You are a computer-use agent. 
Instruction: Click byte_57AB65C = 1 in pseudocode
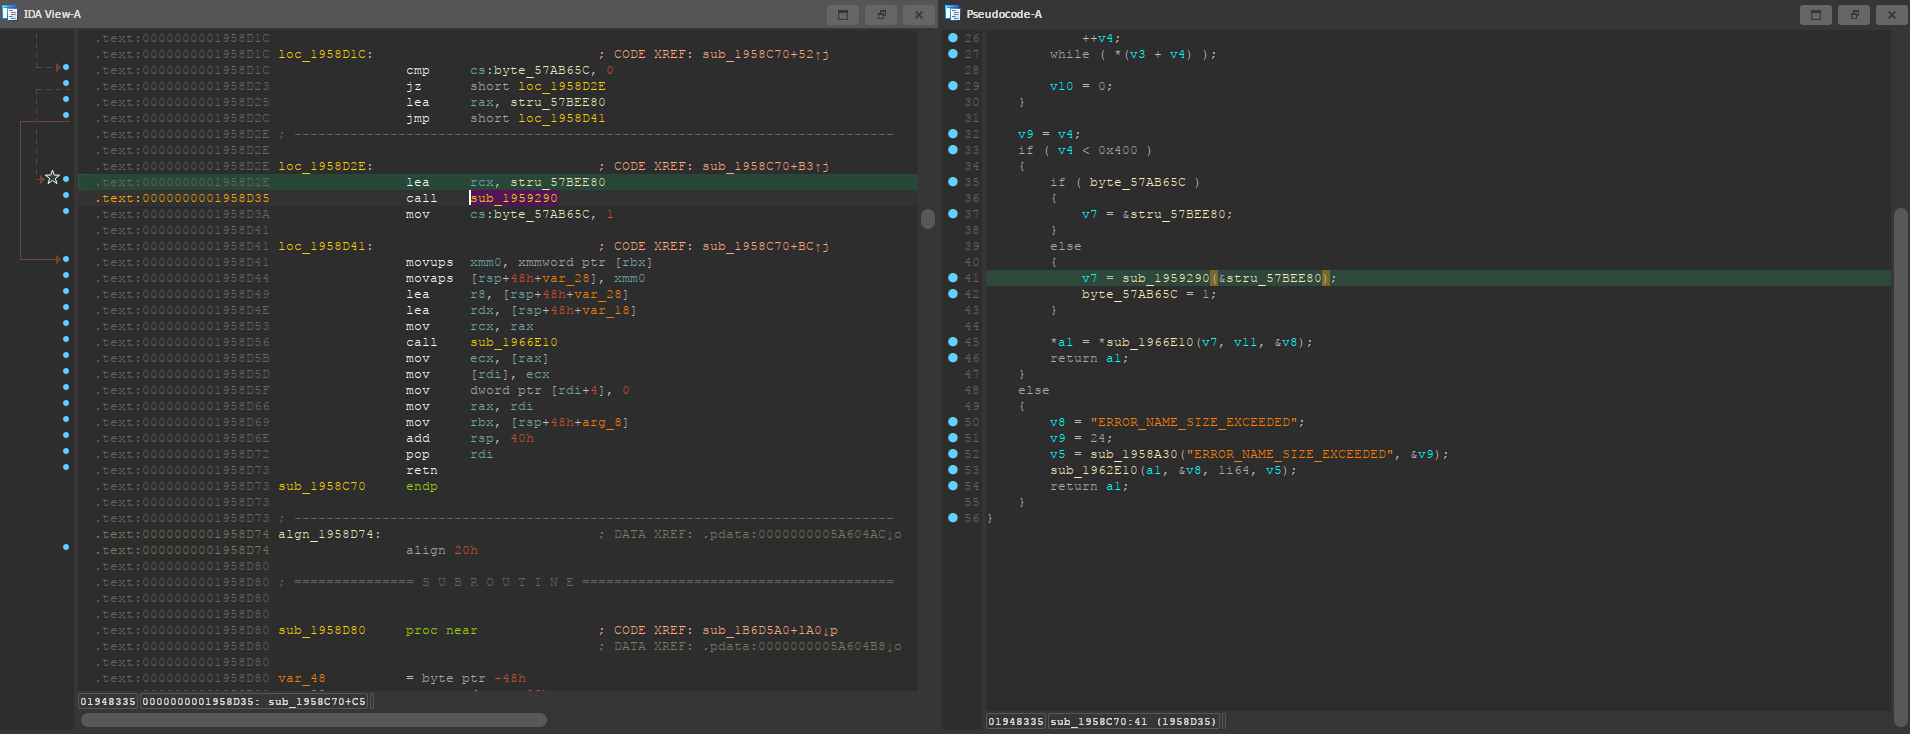click(1149, 294)
